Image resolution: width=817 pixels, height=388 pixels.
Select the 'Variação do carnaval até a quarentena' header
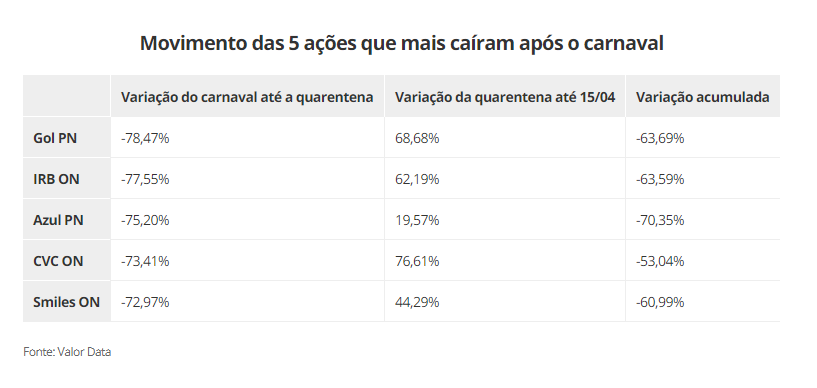[247, 97]
